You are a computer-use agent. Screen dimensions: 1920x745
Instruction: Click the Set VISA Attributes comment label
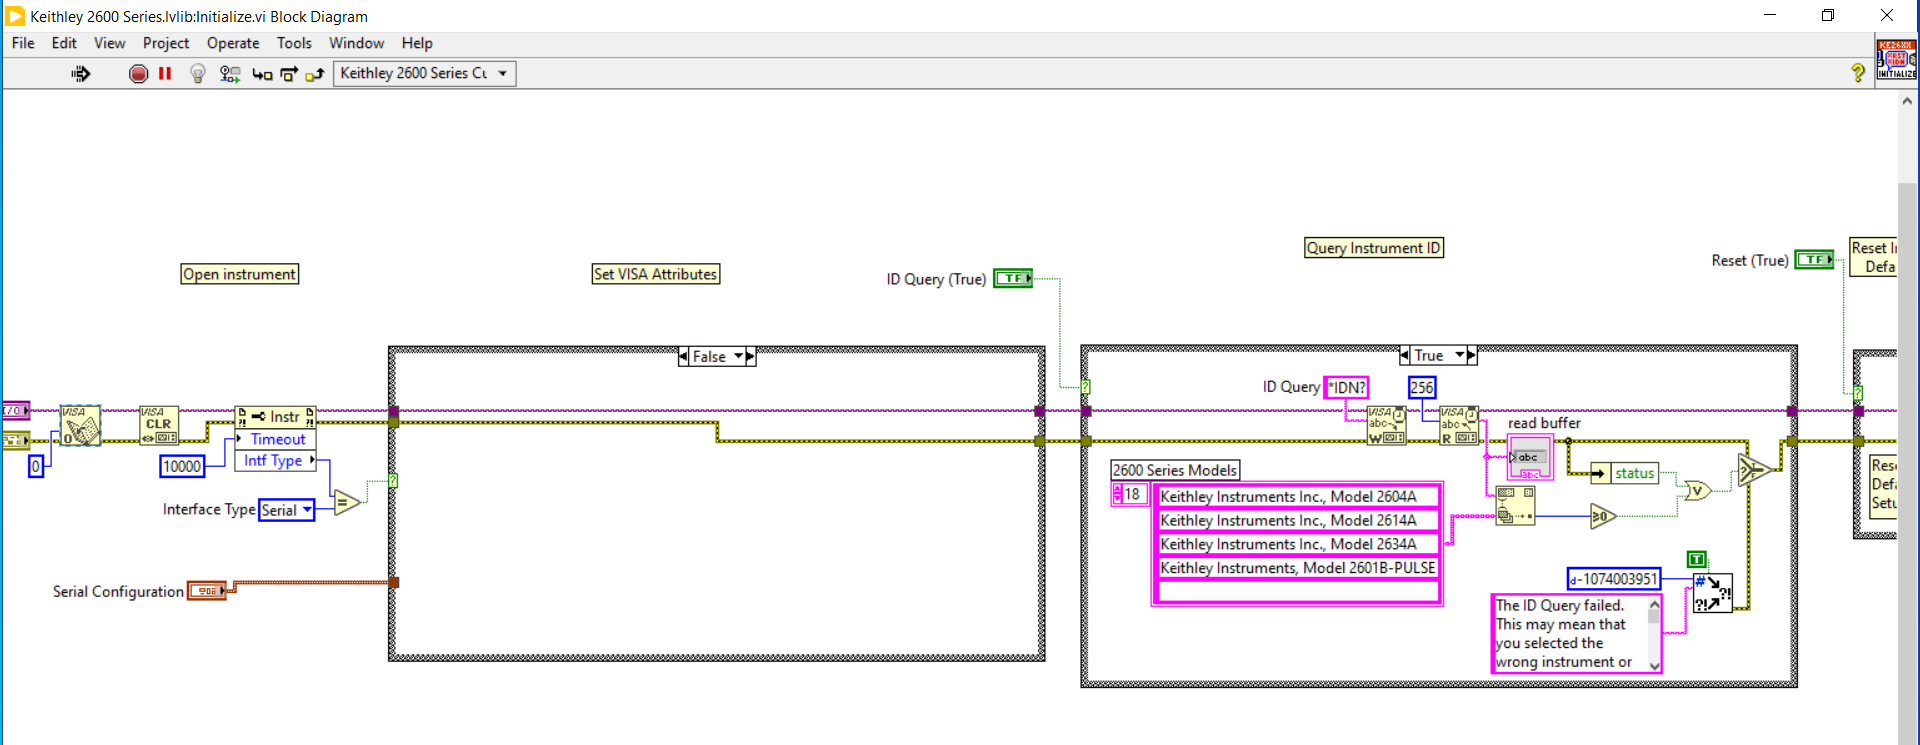click(656, 274)
